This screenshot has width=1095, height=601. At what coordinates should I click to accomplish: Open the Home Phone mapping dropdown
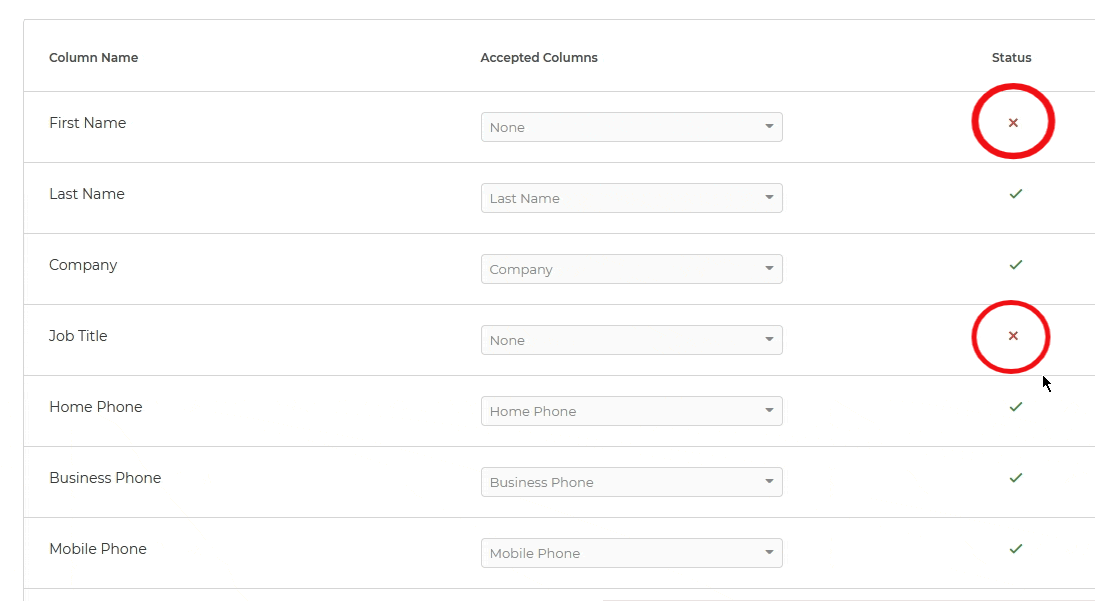point(631,411)
